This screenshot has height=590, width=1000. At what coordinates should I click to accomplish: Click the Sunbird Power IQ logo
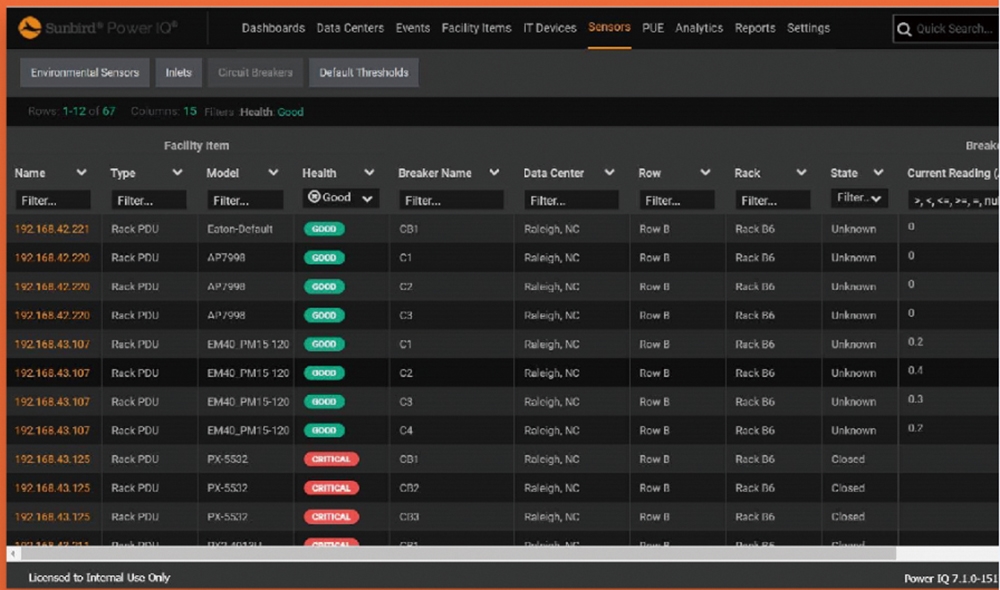tap(98, 27)
